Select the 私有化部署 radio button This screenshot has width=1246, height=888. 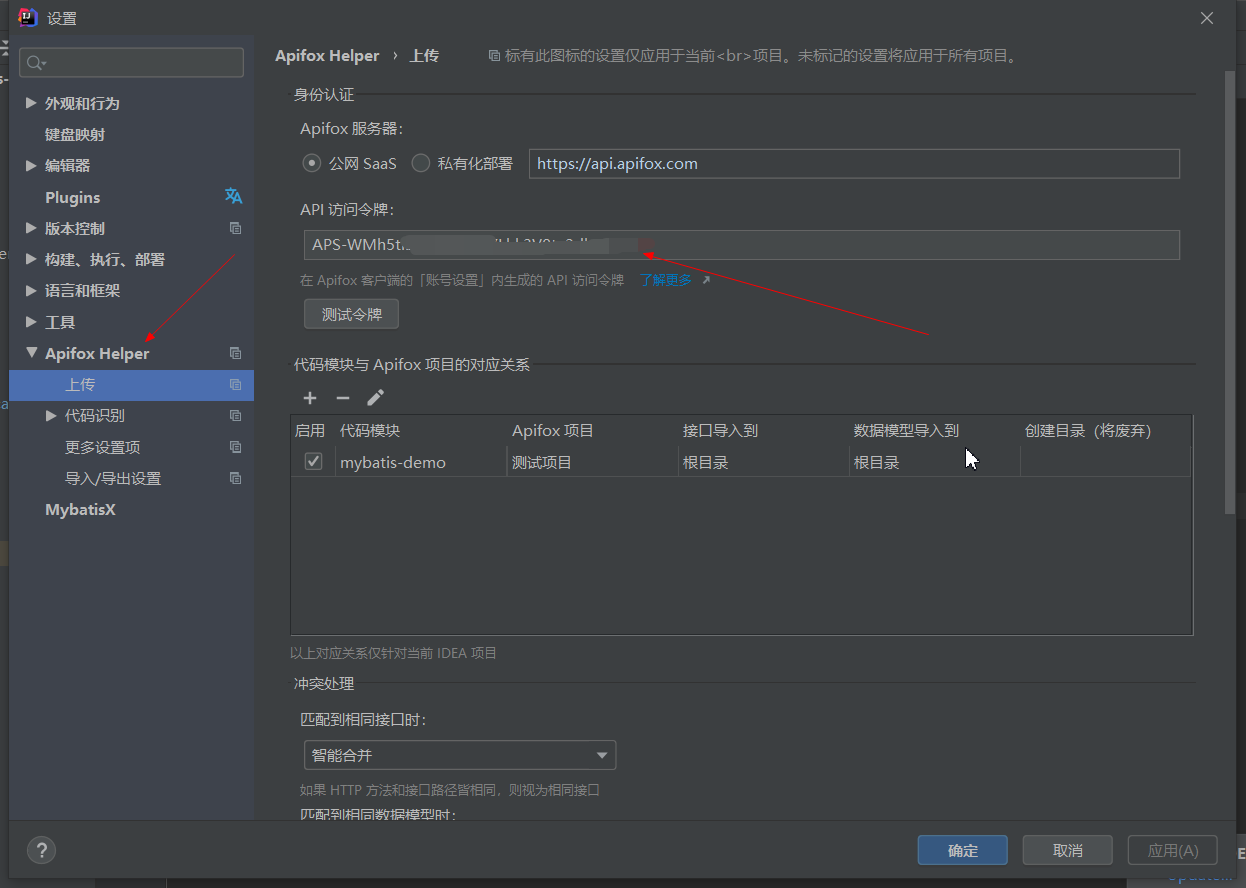click(x=421, y=162)
